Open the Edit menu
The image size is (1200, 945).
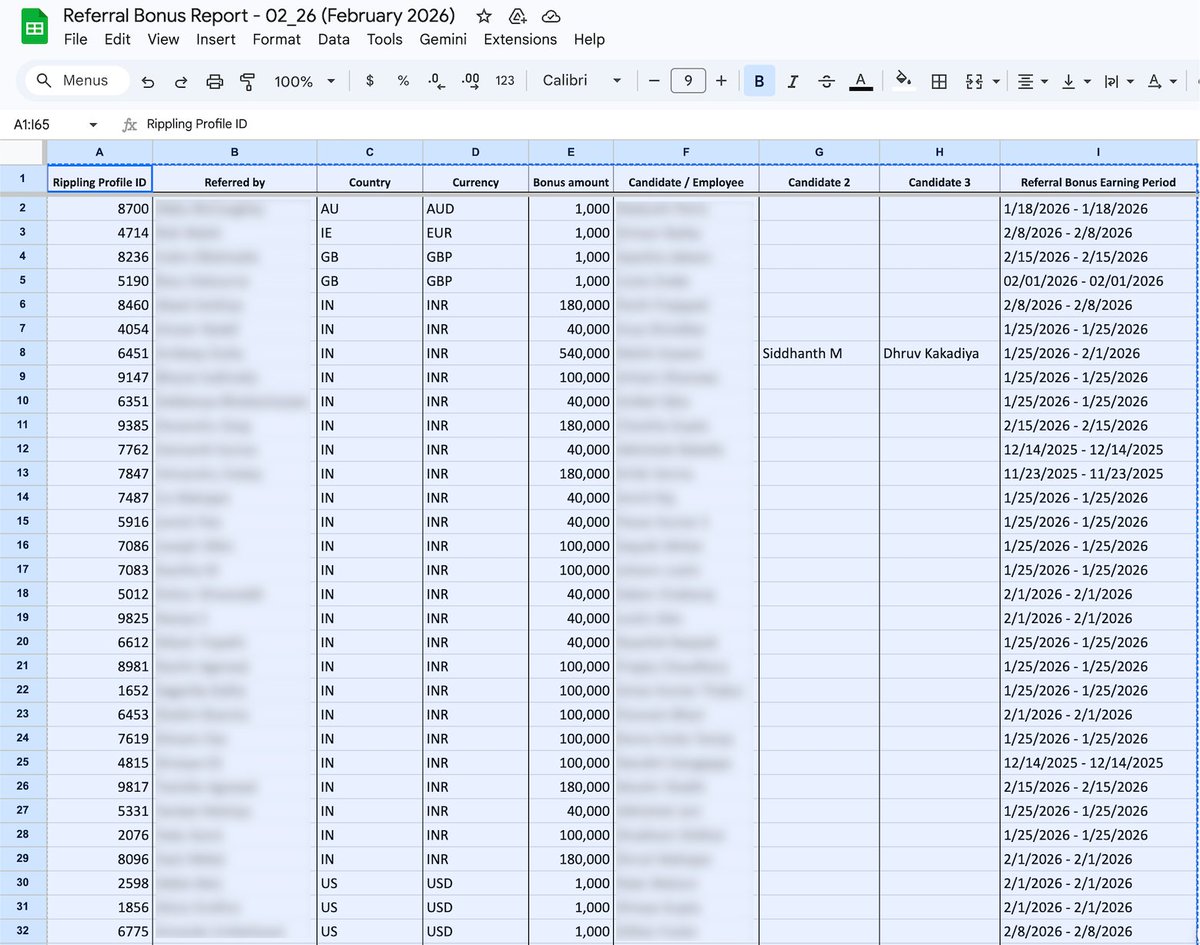pyautogui.click(x=117, y=40)
